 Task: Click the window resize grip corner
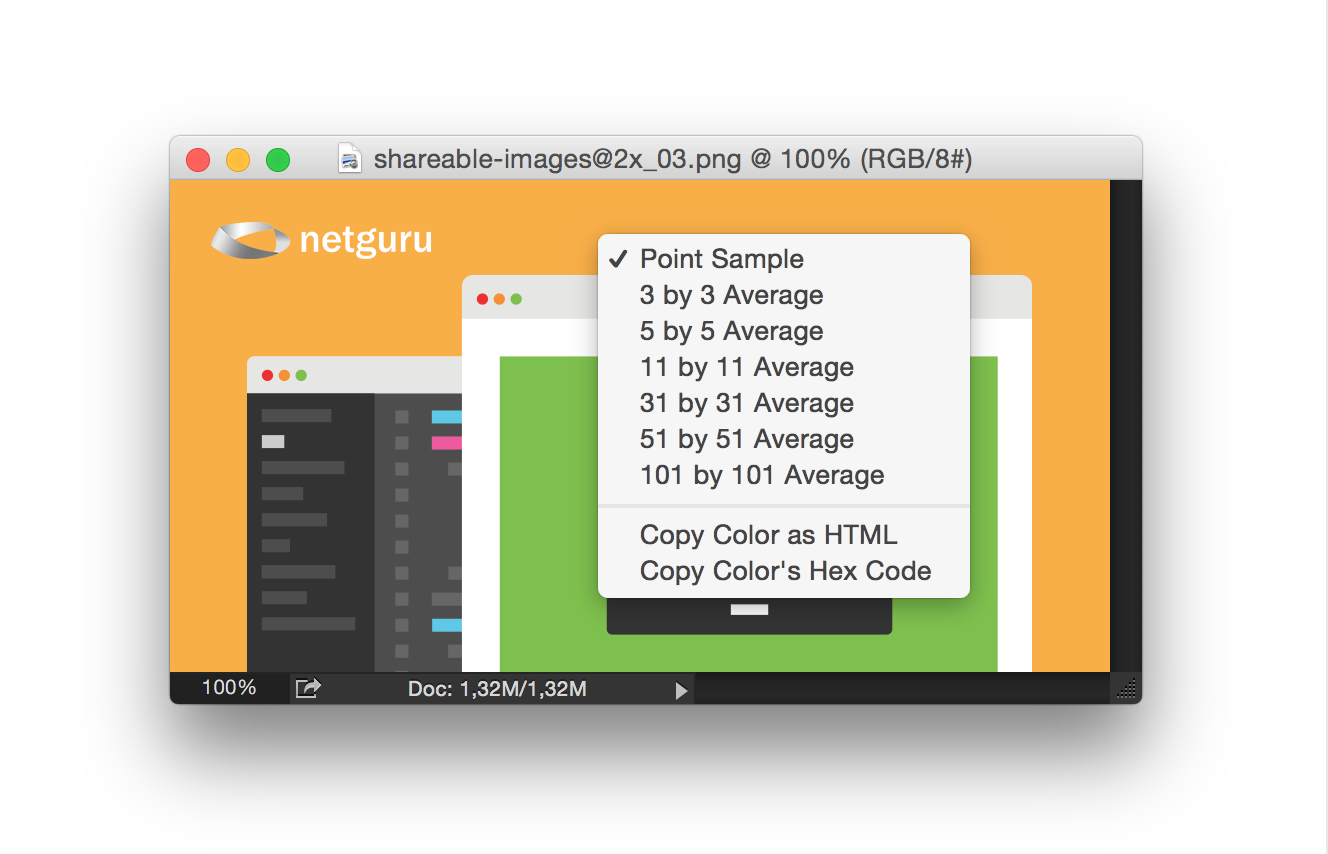click(x=1127, y=689)
